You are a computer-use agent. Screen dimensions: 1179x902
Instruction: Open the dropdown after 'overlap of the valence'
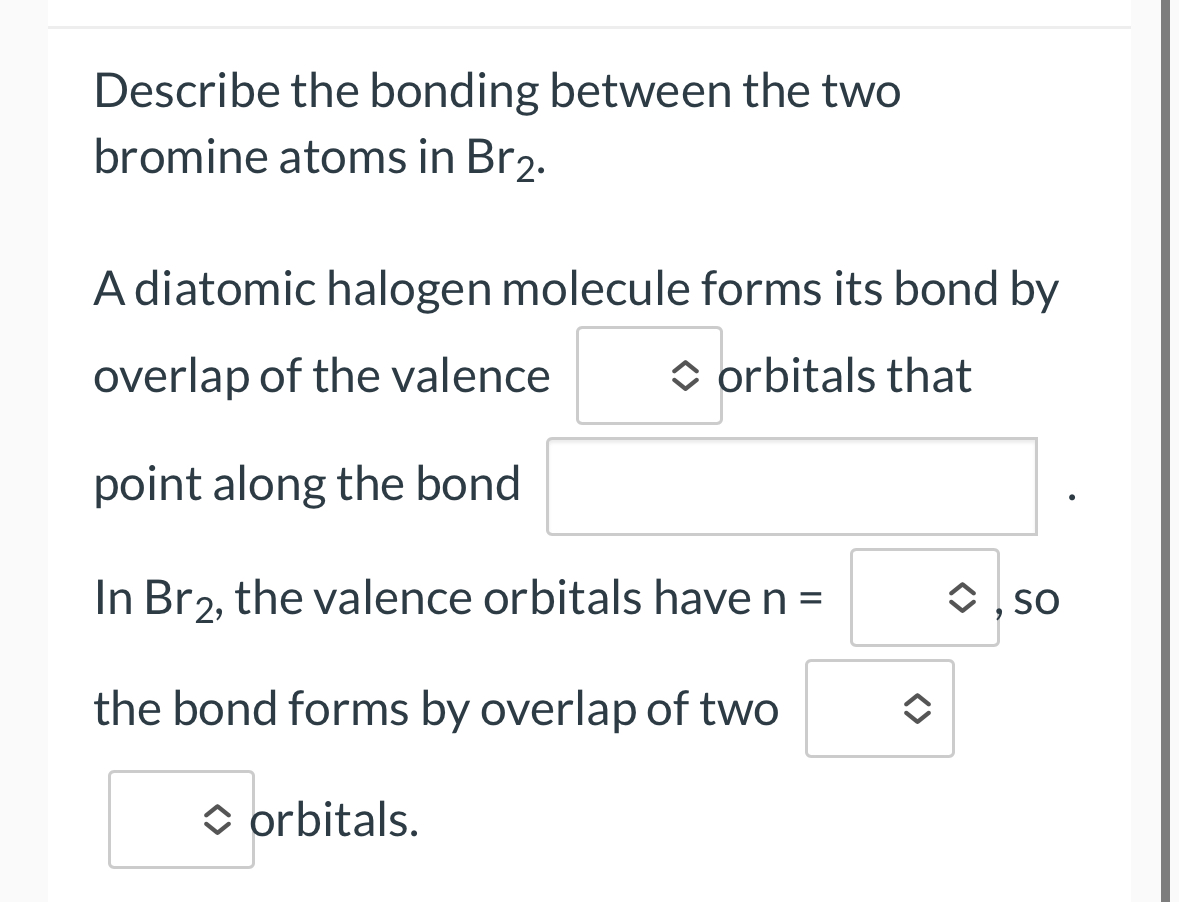point(648,376)
